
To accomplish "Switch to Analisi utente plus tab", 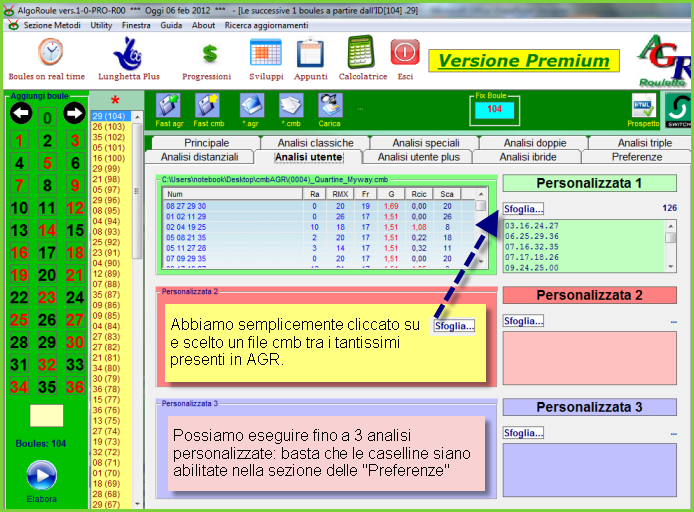I will [418, 157].
